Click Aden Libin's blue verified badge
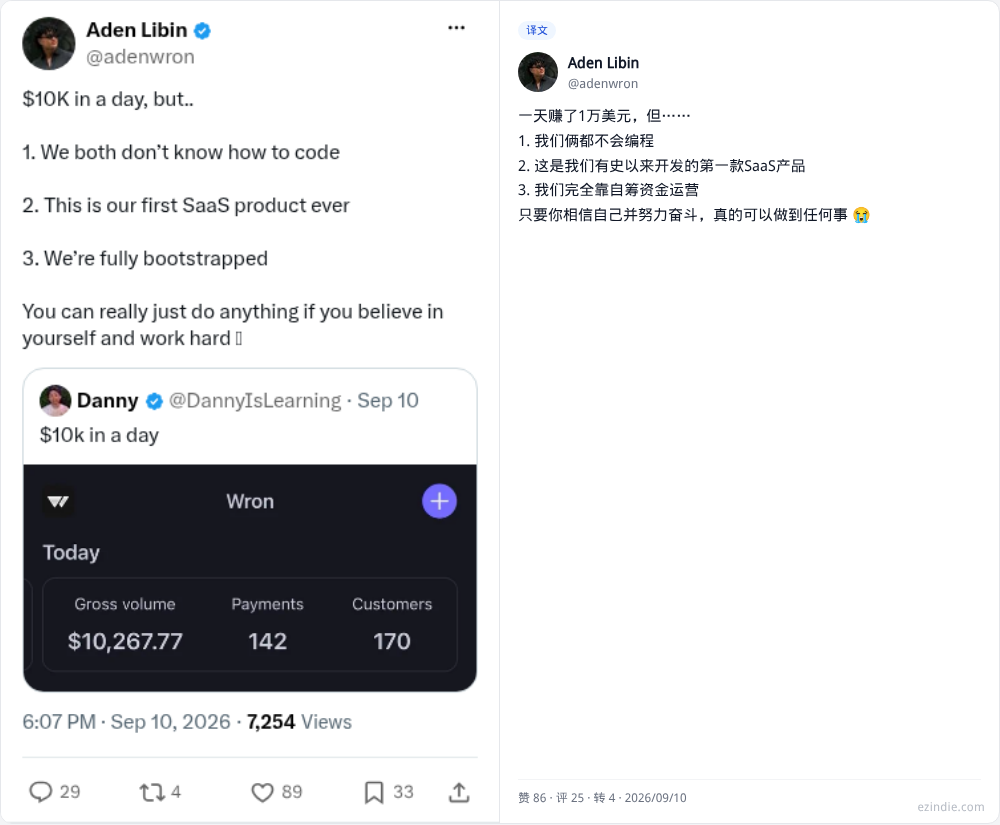The image size is (1000, 825). pos(202,31)
